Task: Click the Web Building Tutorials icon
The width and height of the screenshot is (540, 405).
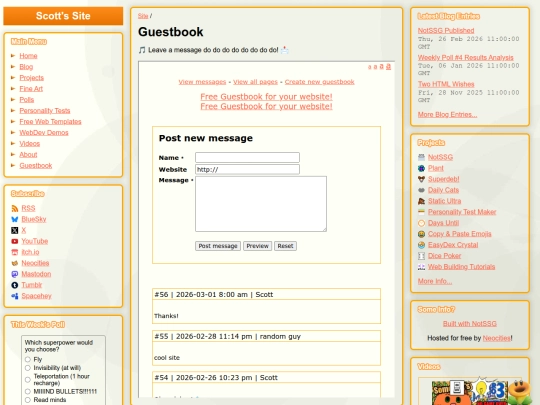Action: pyautogui.click(x=421, y=267)
